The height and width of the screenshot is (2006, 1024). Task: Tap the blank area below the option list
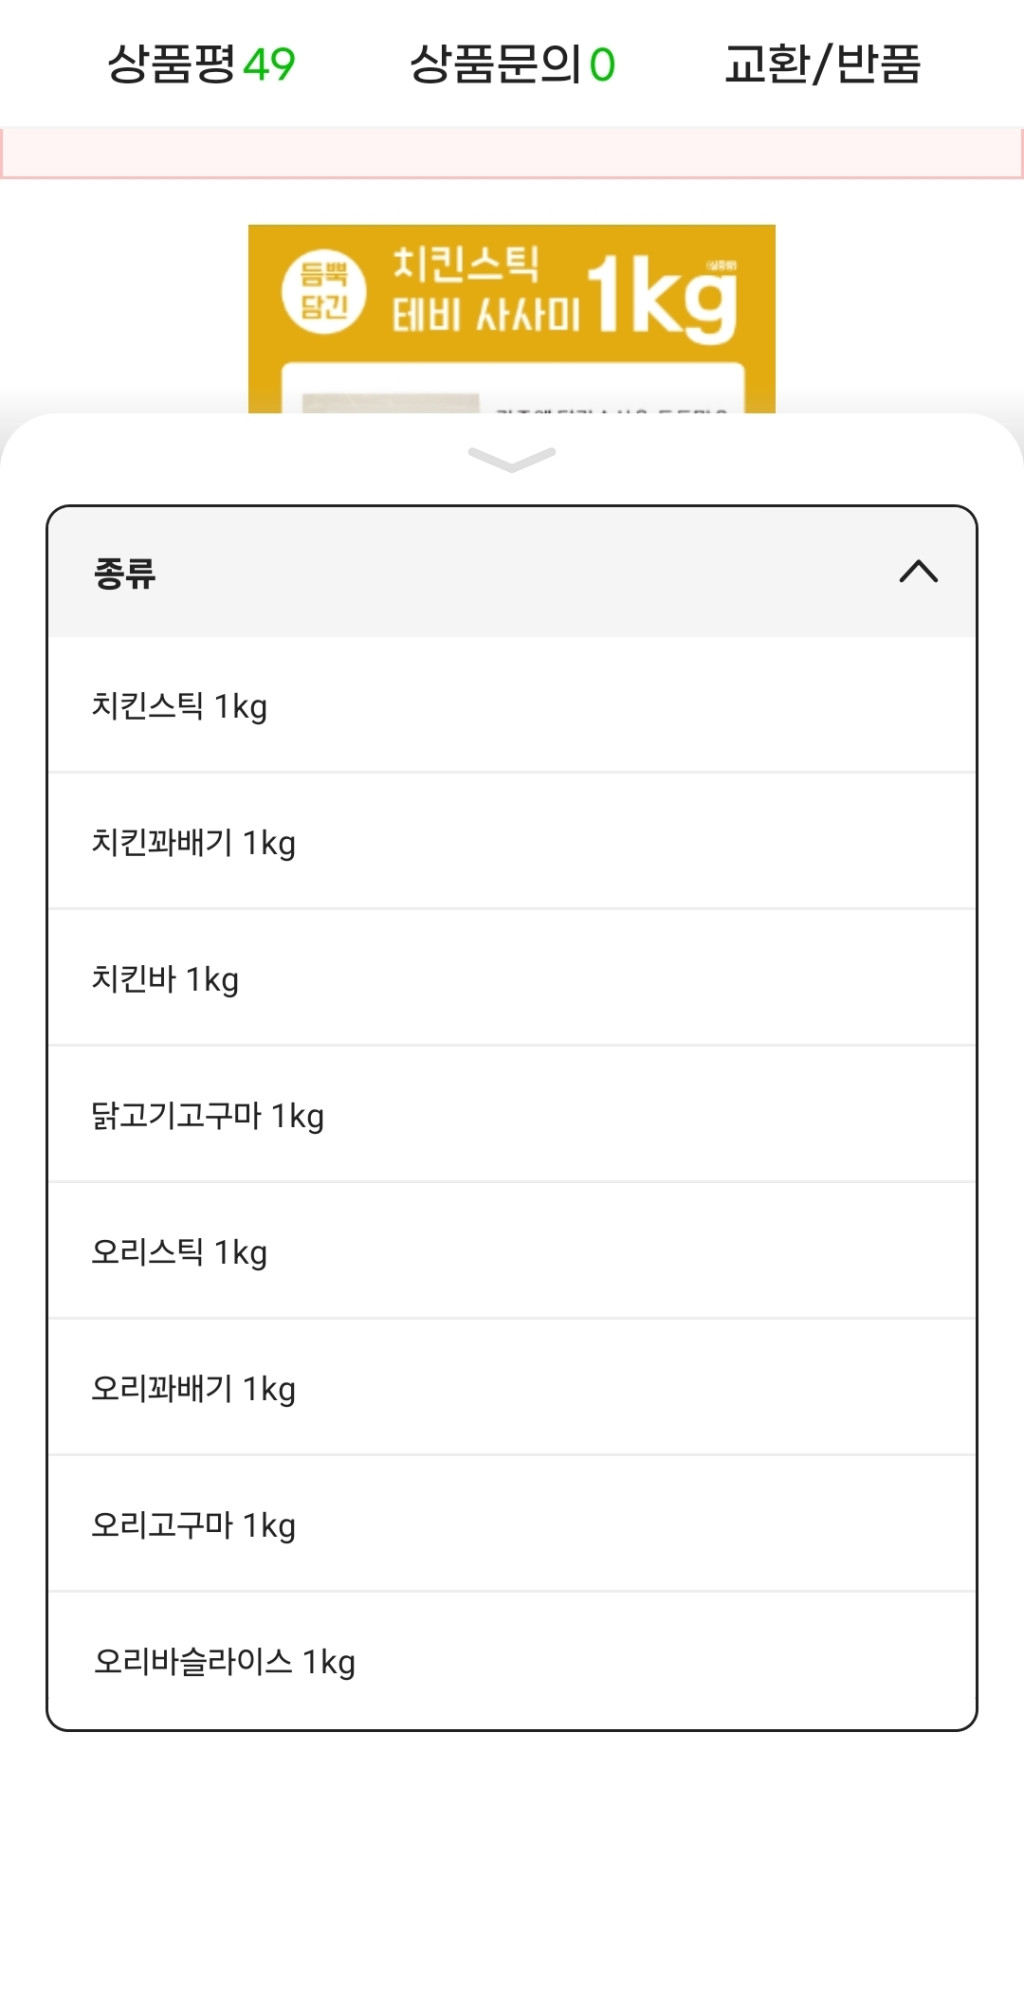pyautogui.click(x=512, y=1860)
